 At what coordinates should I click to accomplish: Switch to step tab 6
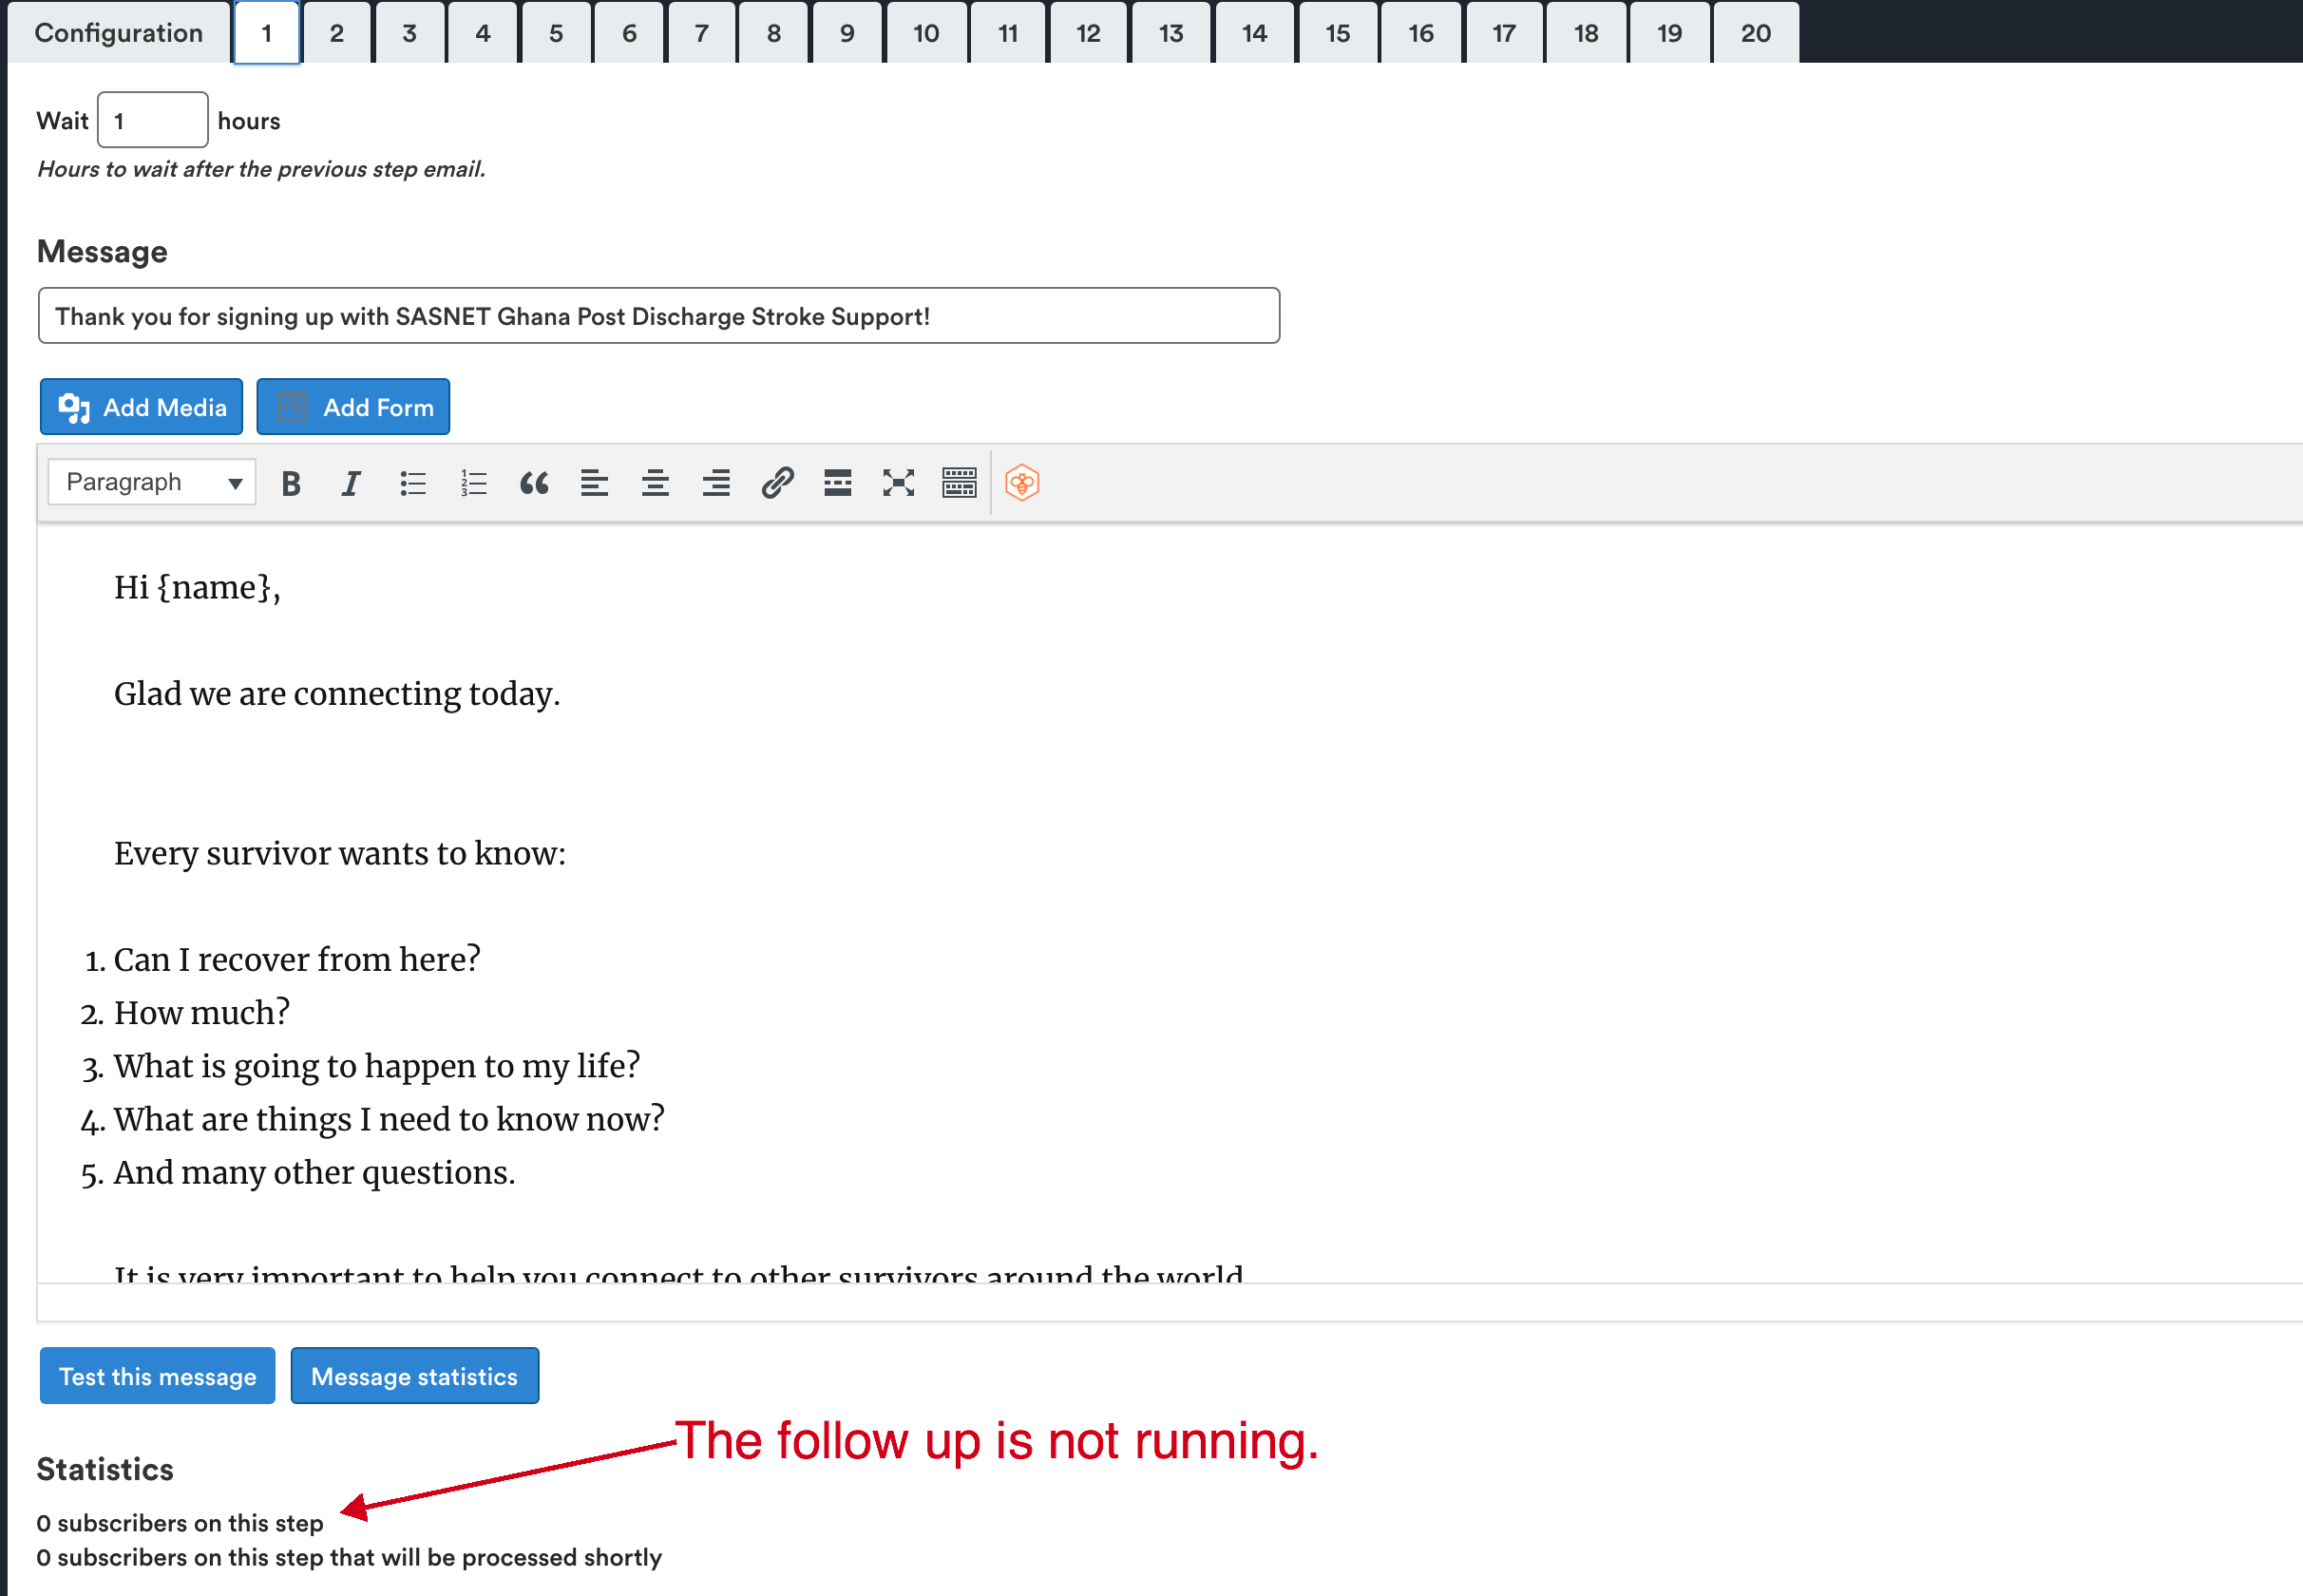click(x=629, y=33)
